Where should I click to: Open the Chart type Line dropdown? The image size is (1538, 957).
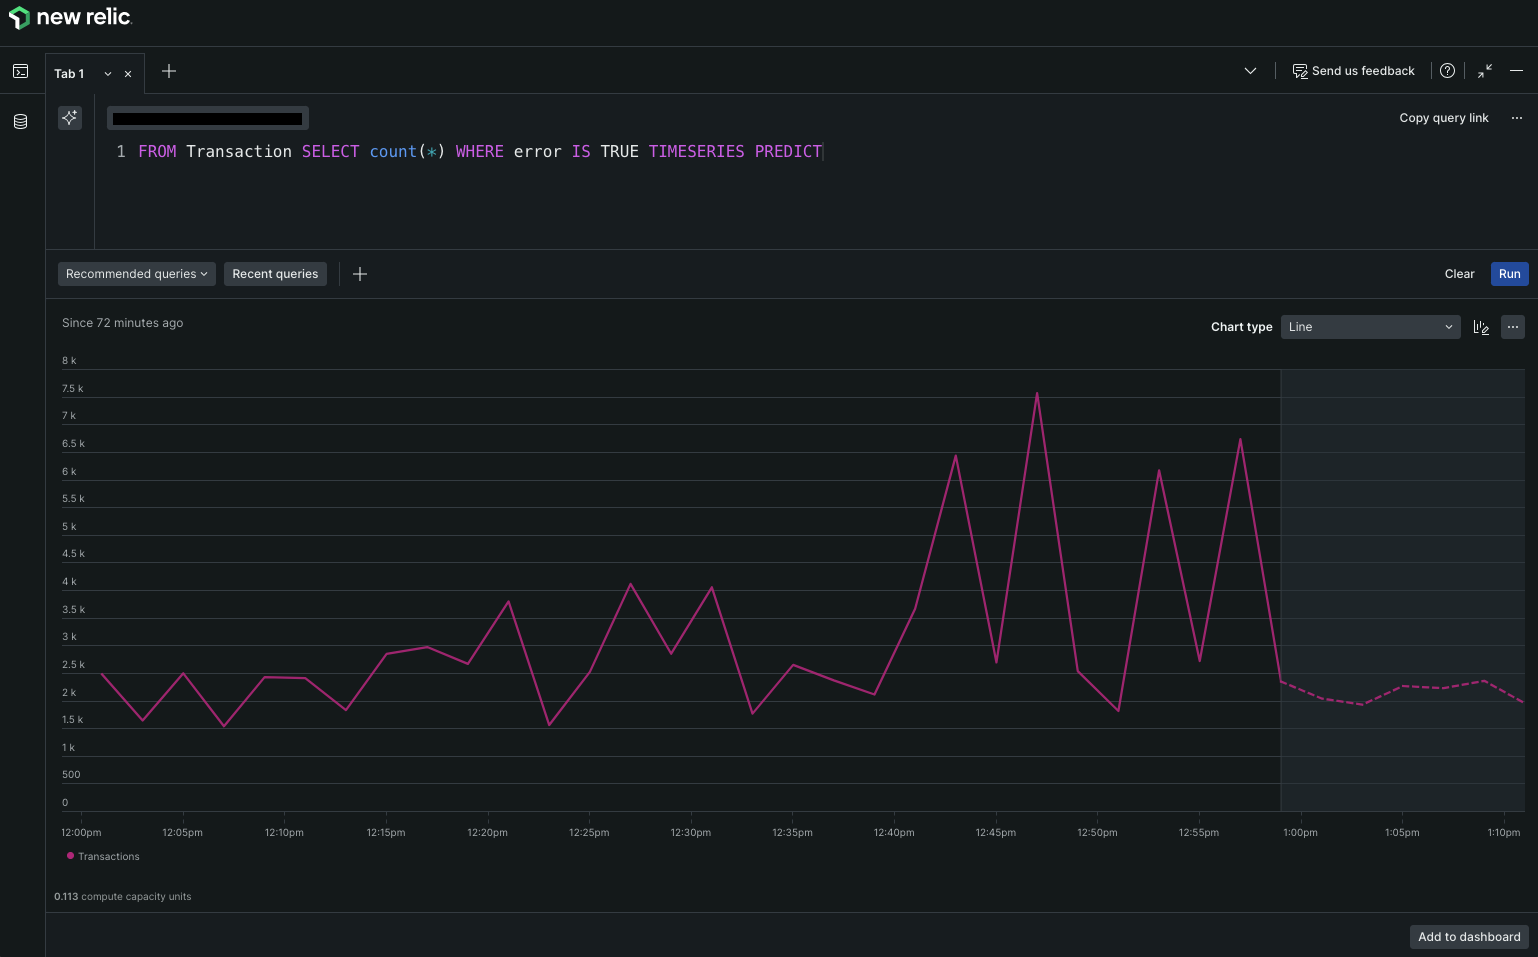tap(1370, 327)
